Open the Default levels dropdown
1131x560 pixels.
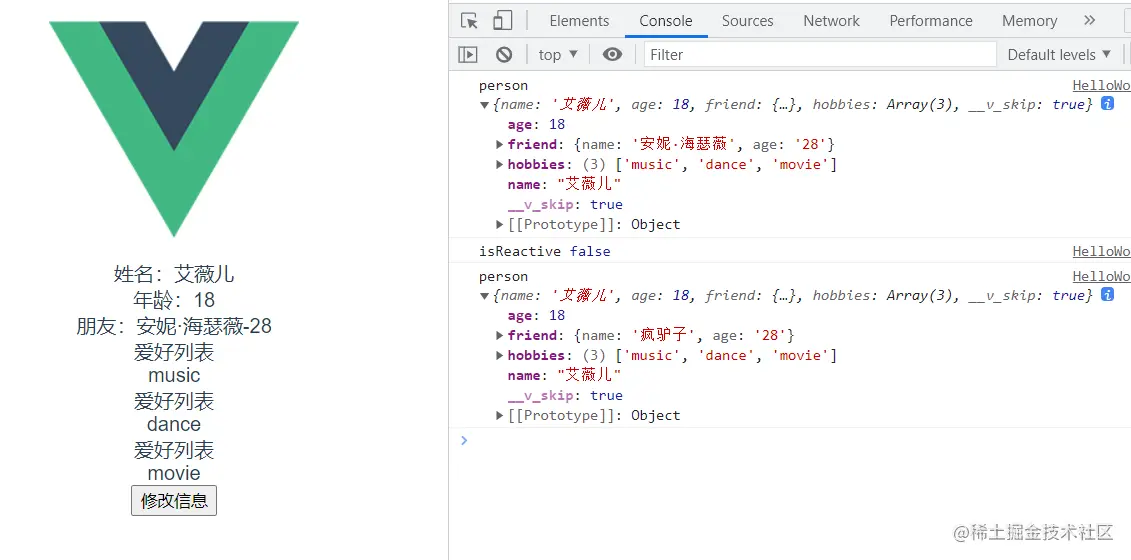pos(1059,54)
